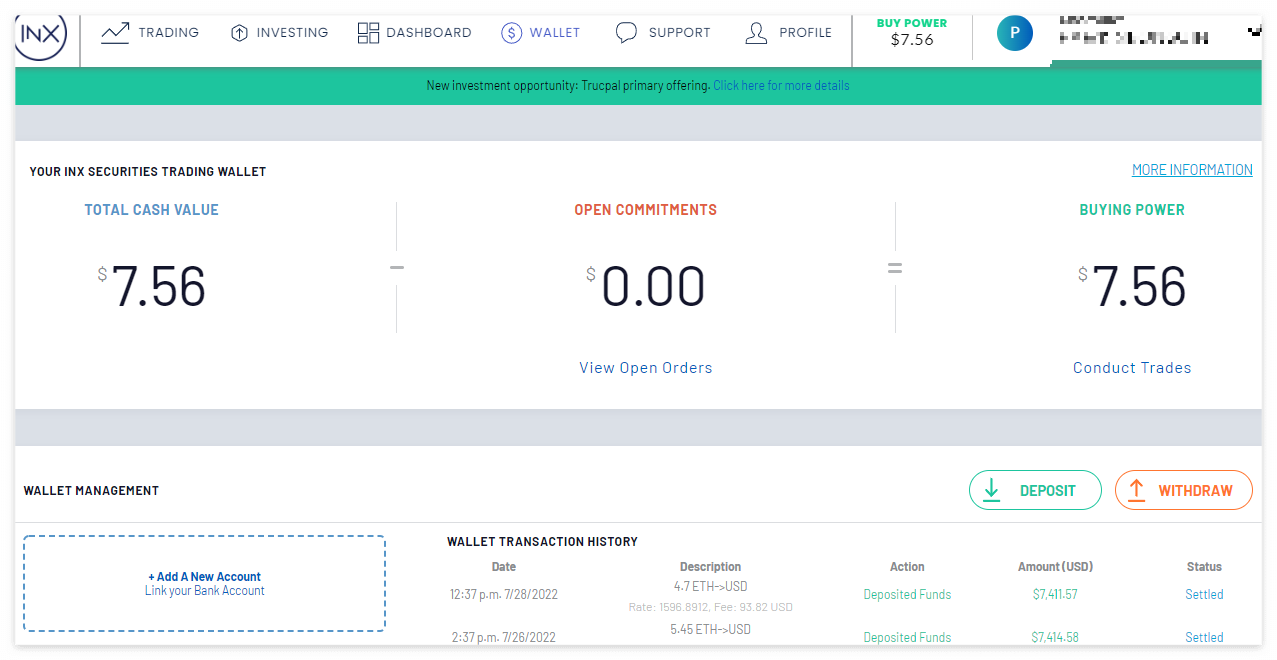
Task: Click Add A New Account
Action: (x=204, y=577)
